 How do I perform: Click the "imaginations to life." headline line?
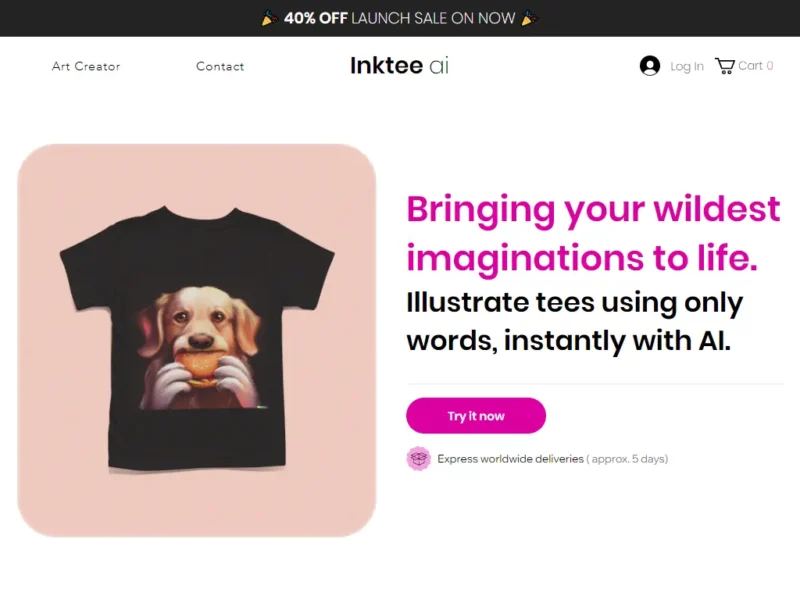(x=582, y=258)
